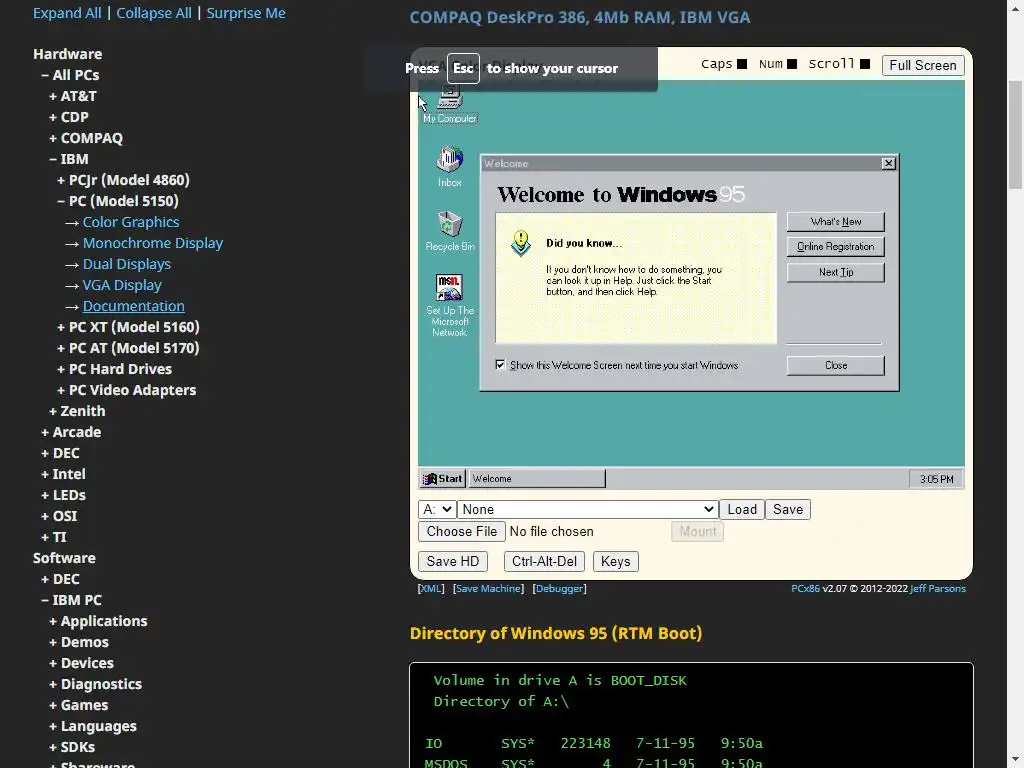
Task: Click the What's New button
Action: pos(835,222)
